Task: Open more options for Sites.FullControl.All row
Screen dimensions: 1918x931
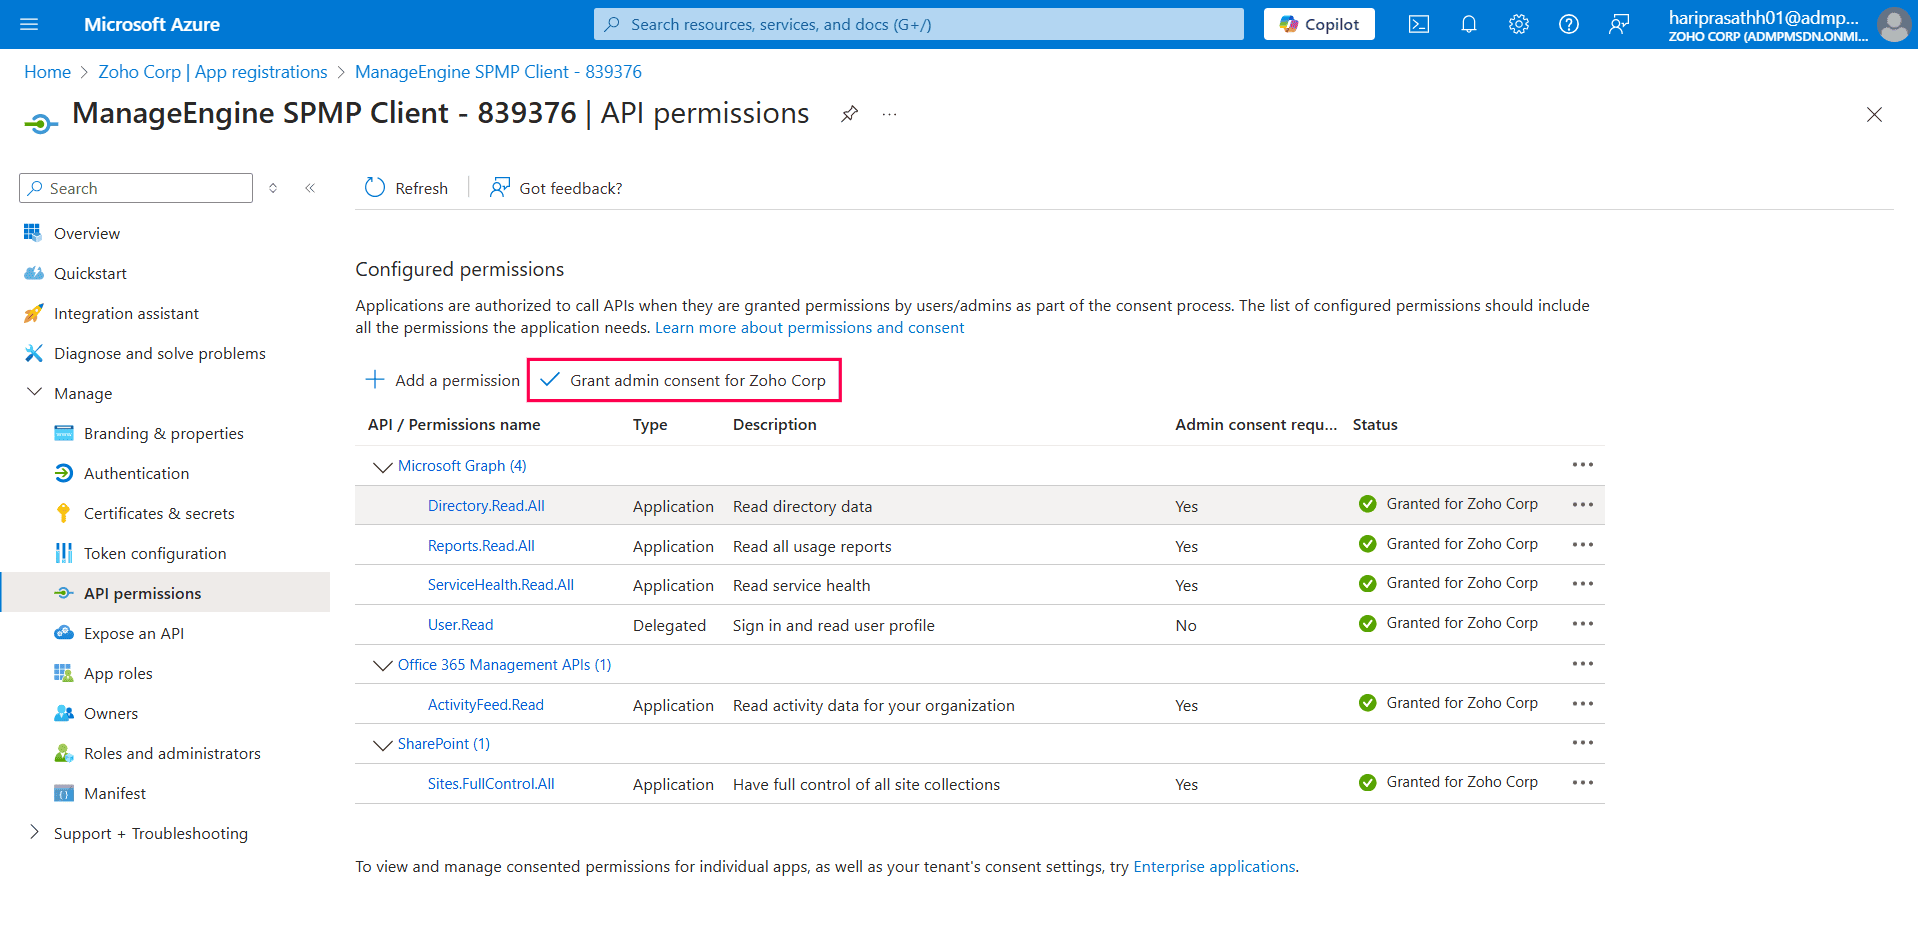Action: point(1582,783)
